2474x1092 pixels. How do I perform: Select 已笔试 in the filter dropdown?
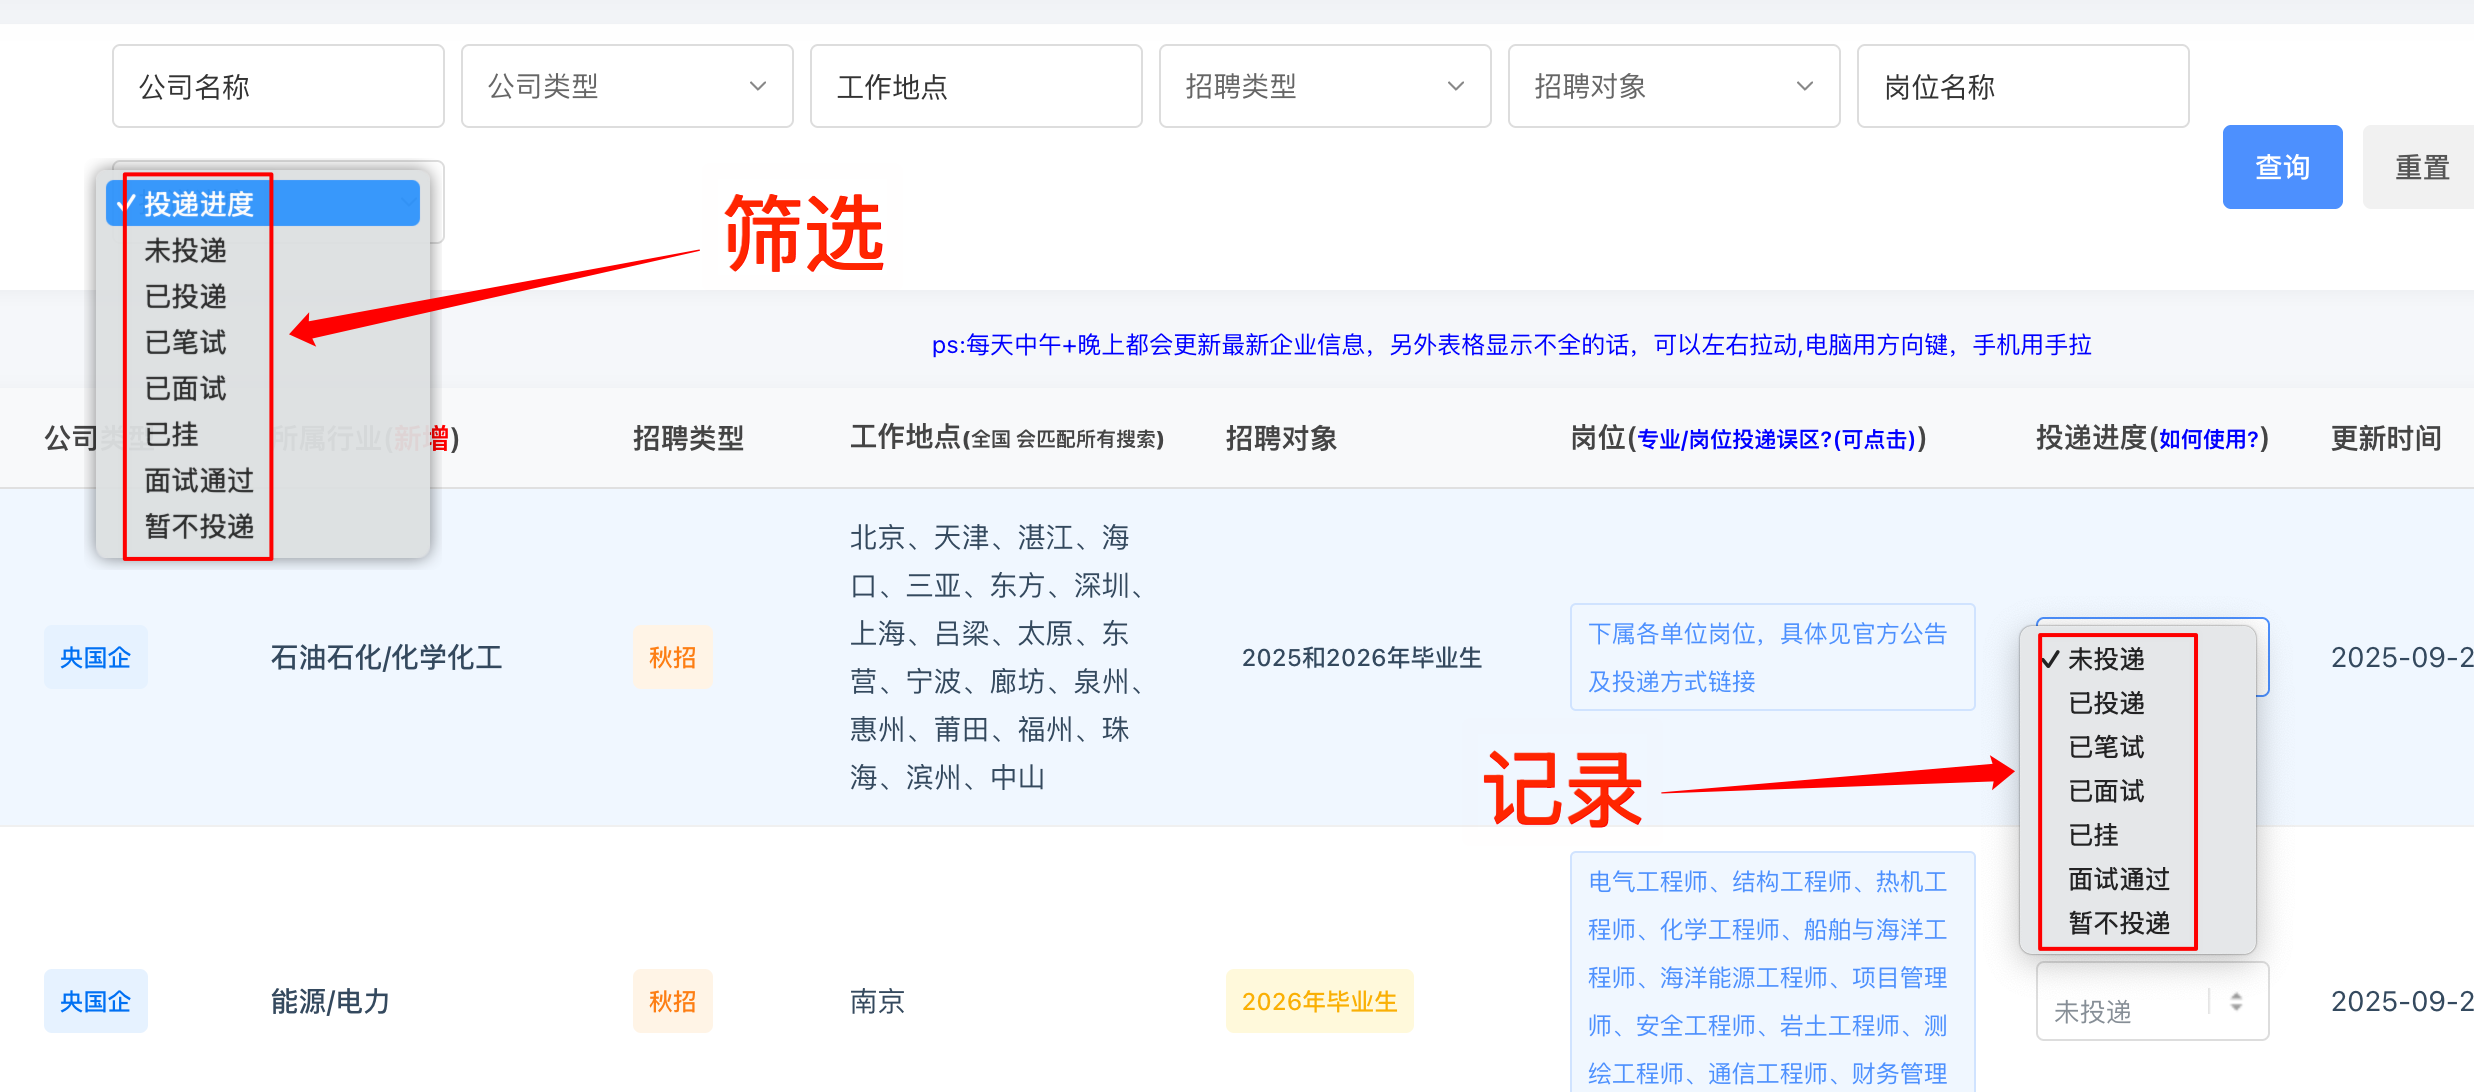pos(186,342)
